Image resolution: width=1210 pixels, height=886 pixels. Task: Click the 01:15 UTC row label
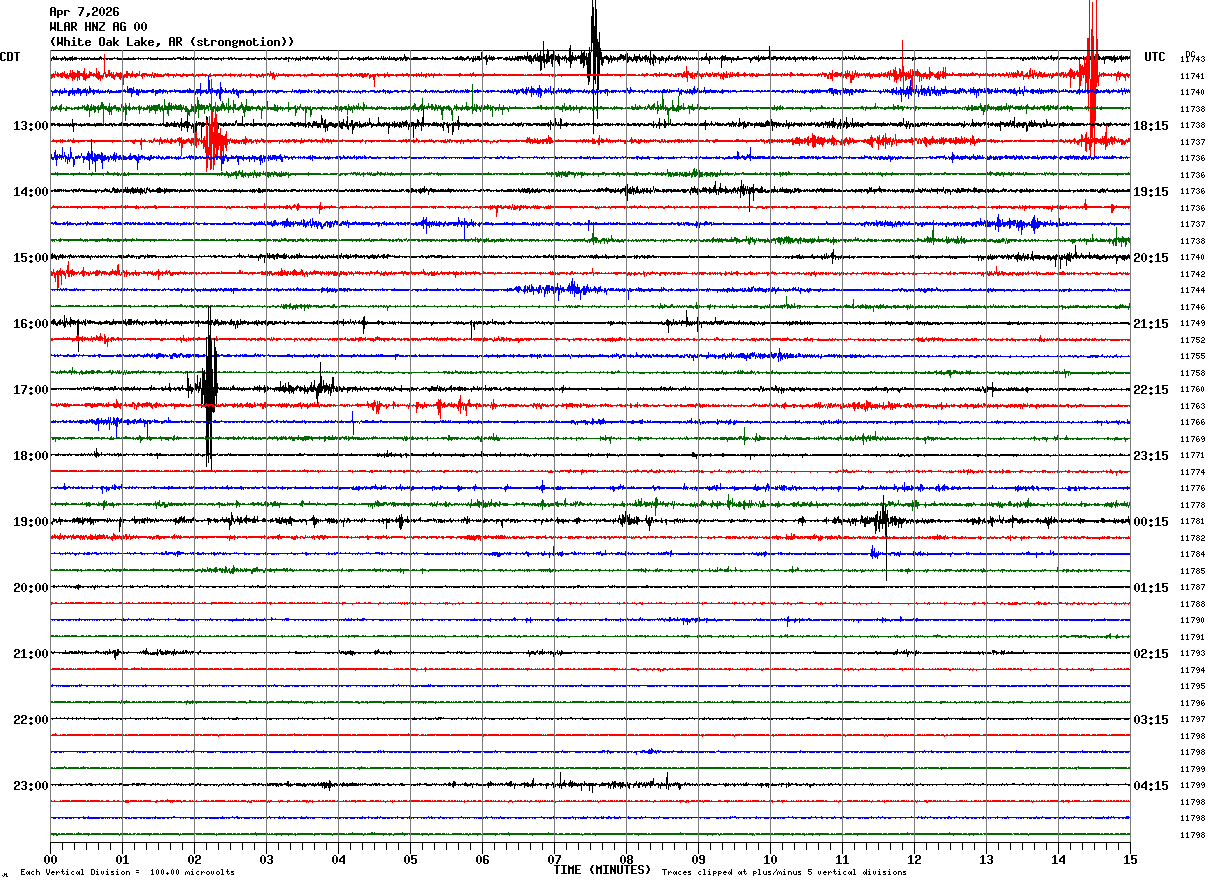point(1150,587)
